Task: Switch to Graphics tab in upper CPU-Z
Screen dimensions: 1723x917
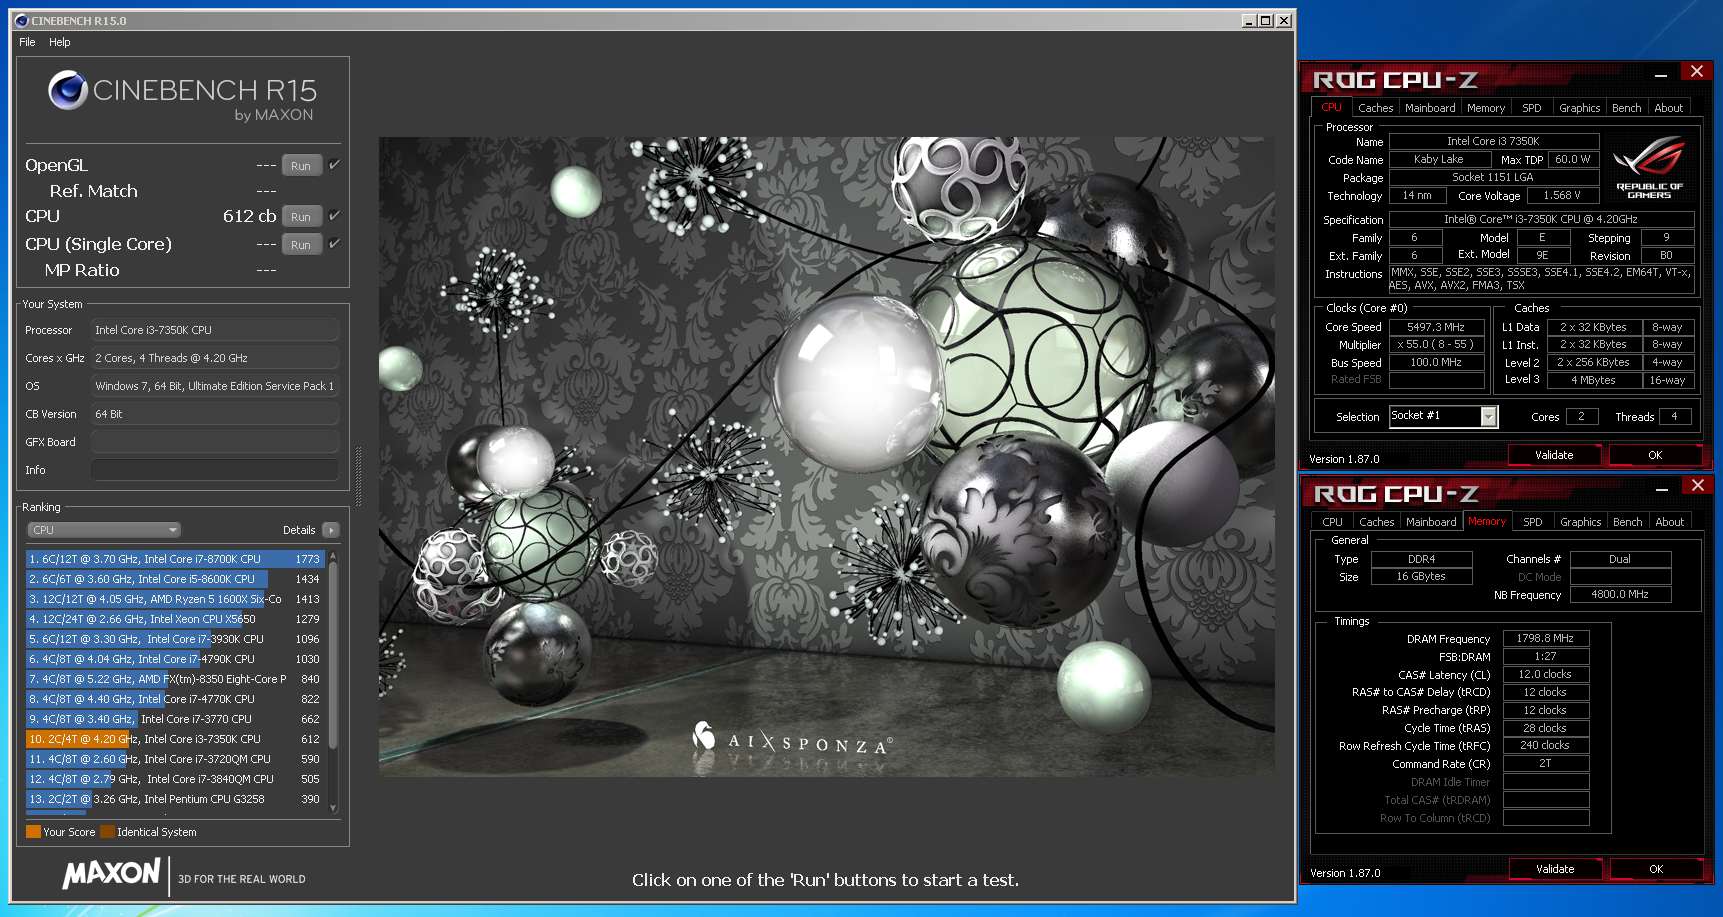Action: click(x=1579, y=108)
